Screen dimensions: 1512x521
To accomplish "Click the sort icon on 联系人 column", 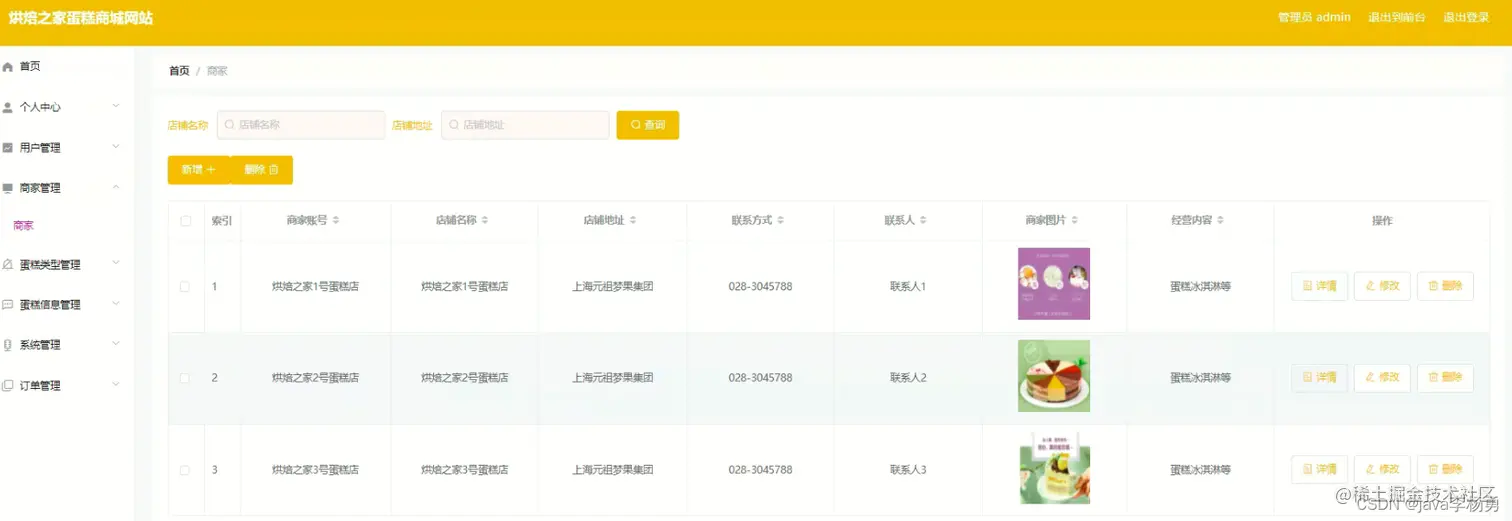I will 923,220.
